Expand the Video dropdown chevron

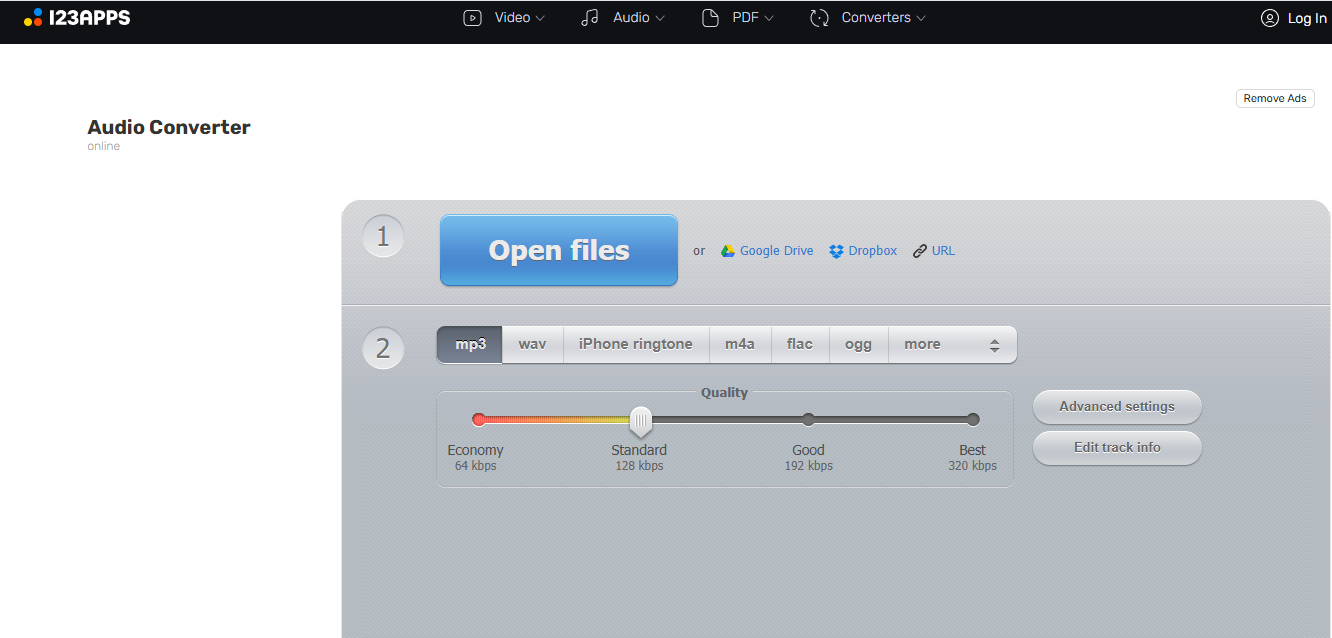click(541, 18)
